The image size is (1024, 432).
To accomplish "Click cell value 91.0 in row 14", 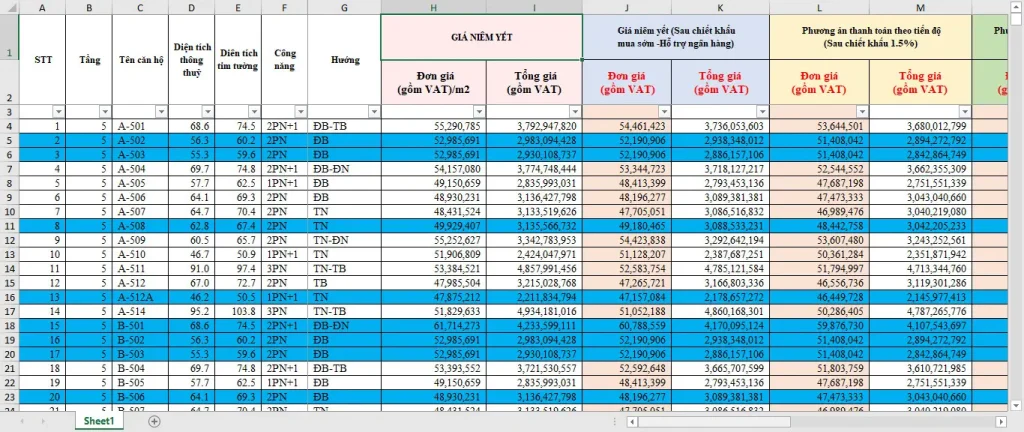I will click(191, 270).
